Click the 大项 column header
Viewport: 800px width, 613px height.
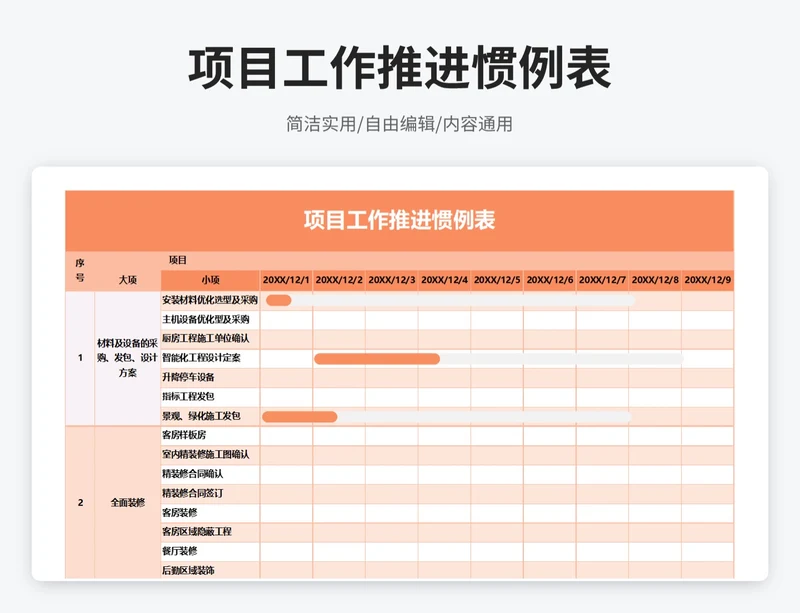click(128, 280)
